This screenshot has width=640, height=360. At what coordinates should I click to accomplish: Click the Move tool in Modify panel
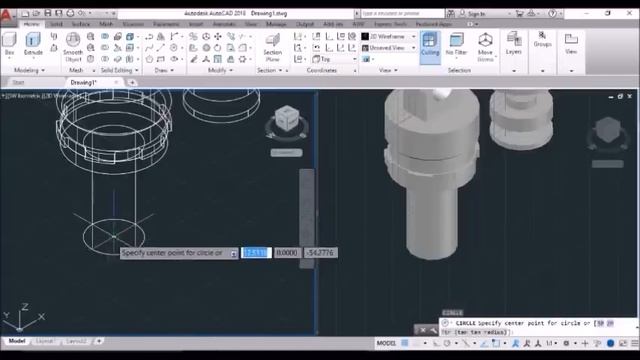pos(218,37)
